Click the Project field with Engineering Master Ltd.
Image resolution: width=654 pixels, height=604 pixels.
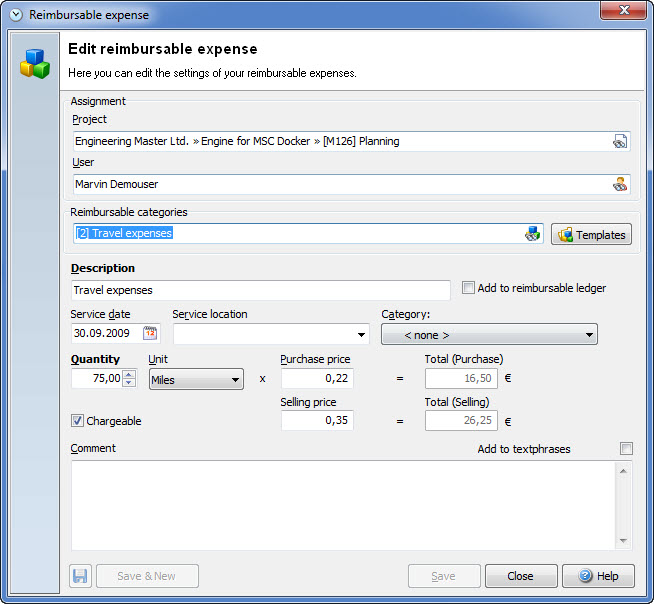pyautogui.click(x=351, y=141)
